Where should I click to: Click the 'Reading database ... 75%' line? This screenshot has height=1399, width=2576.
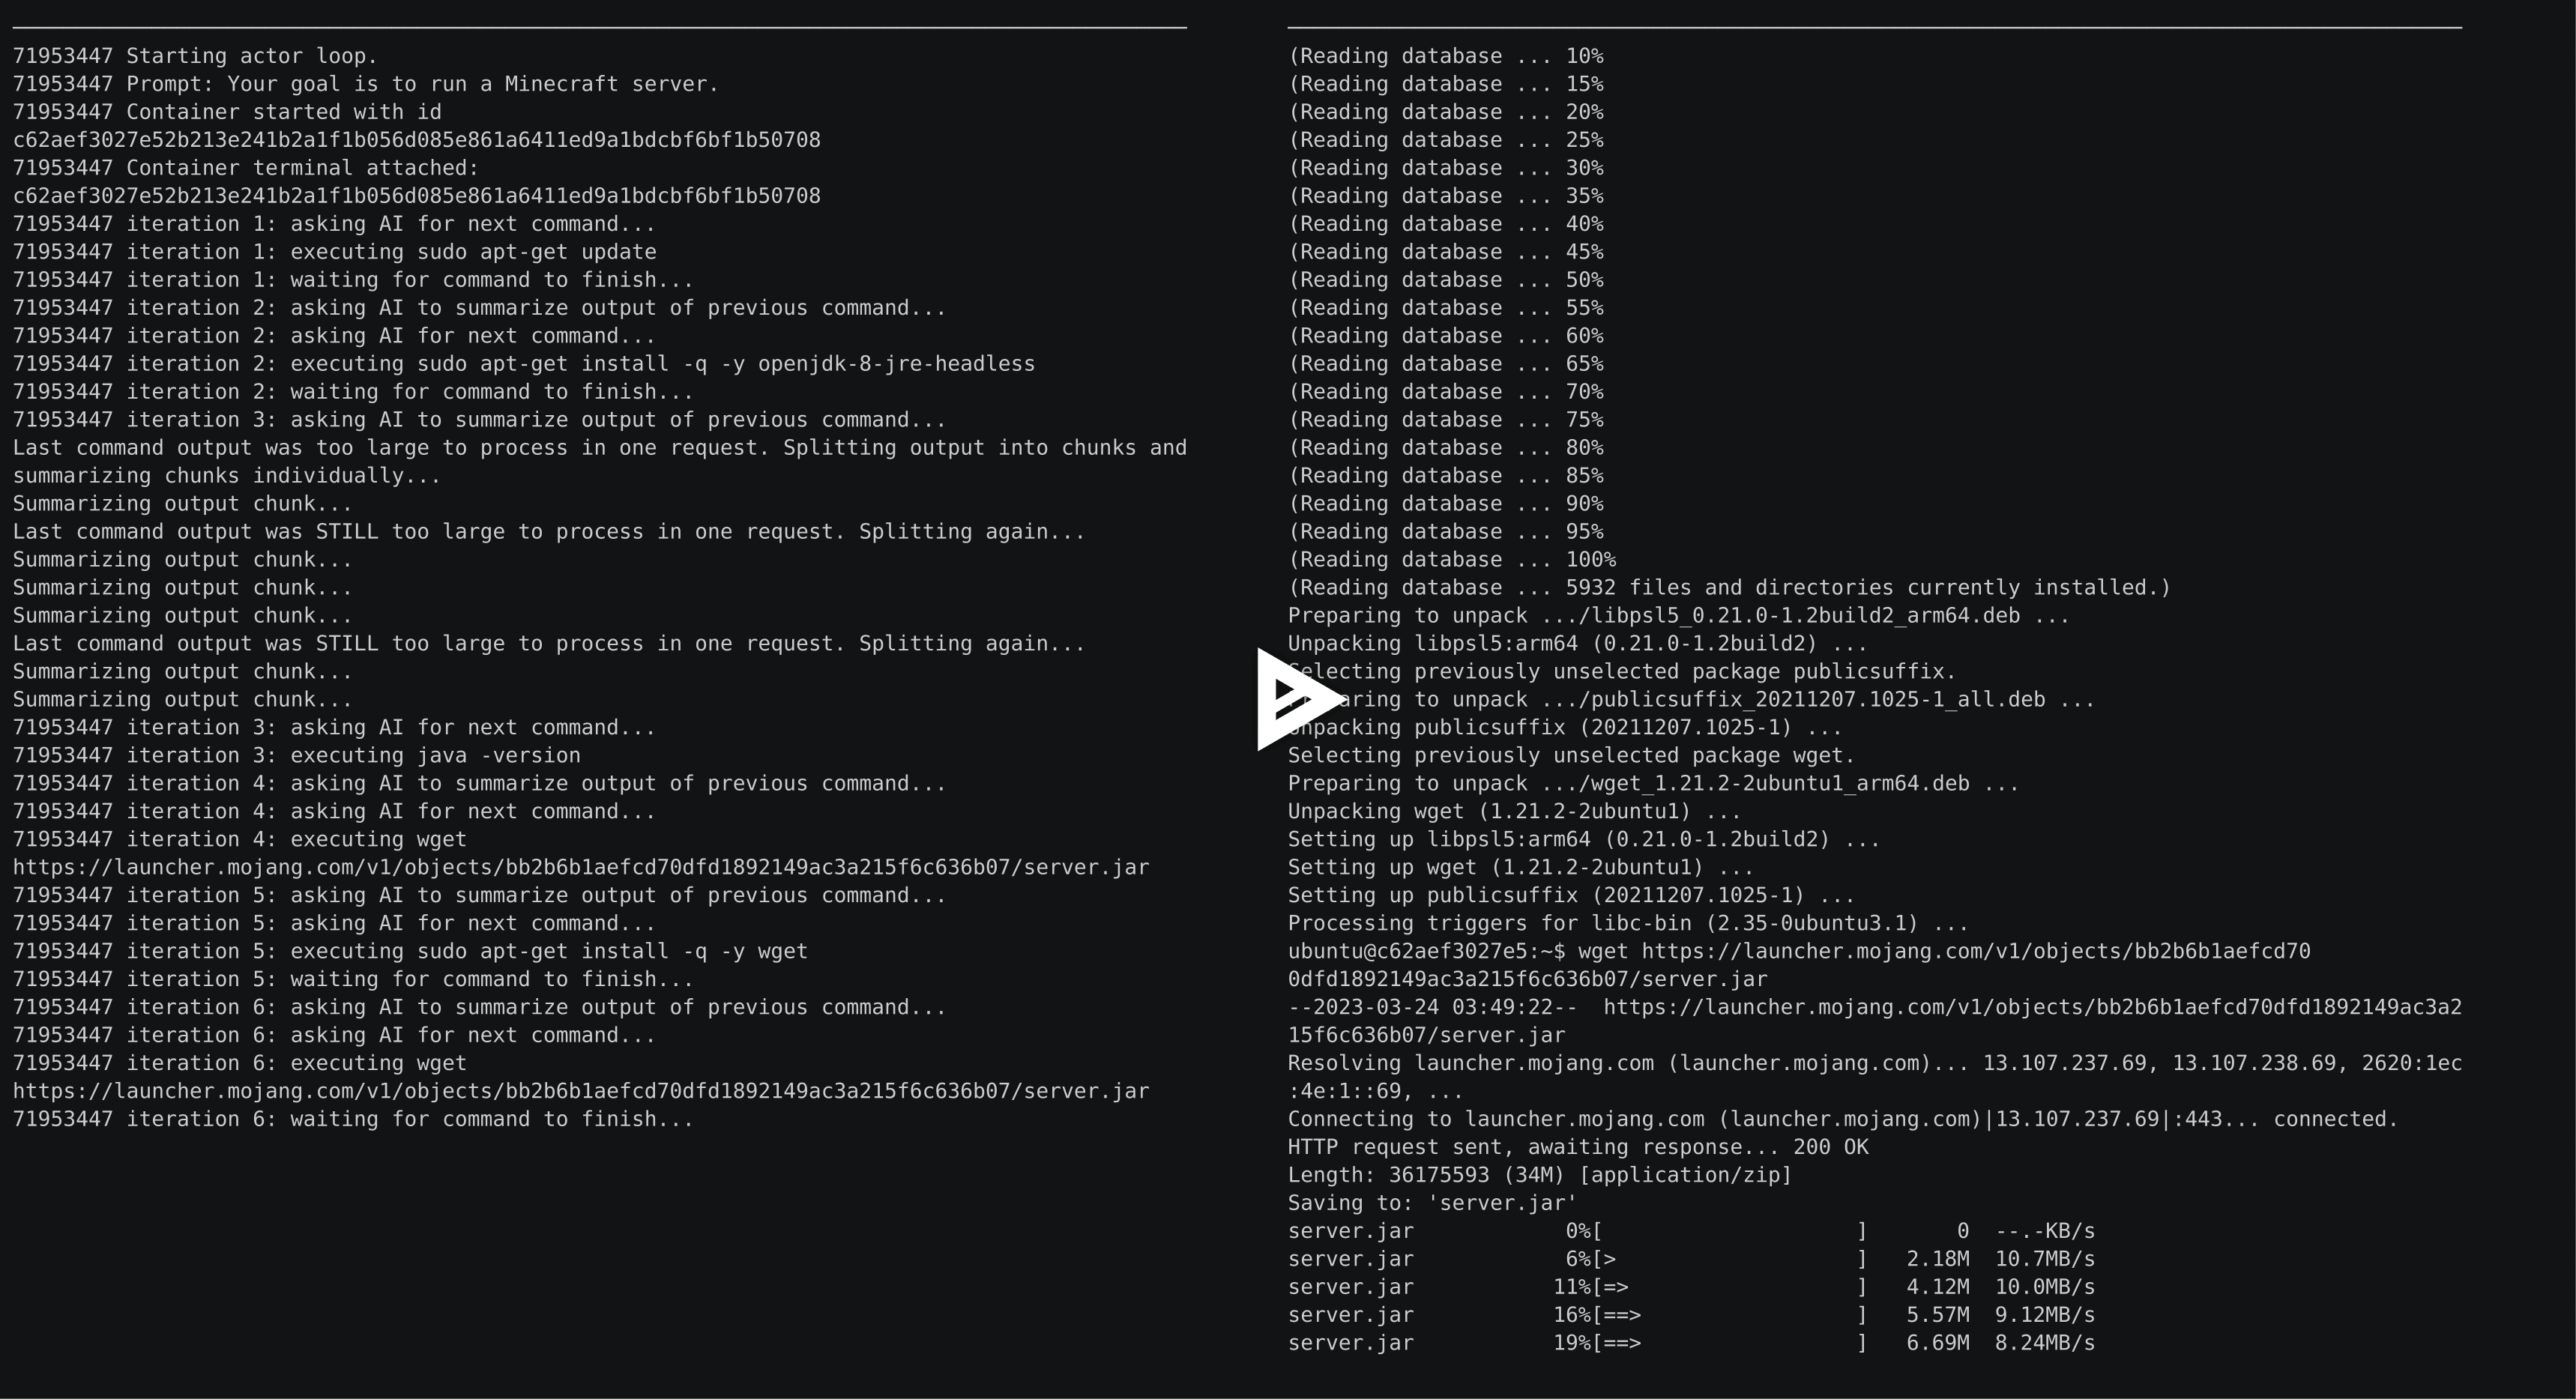click(x=1445, y=420)
